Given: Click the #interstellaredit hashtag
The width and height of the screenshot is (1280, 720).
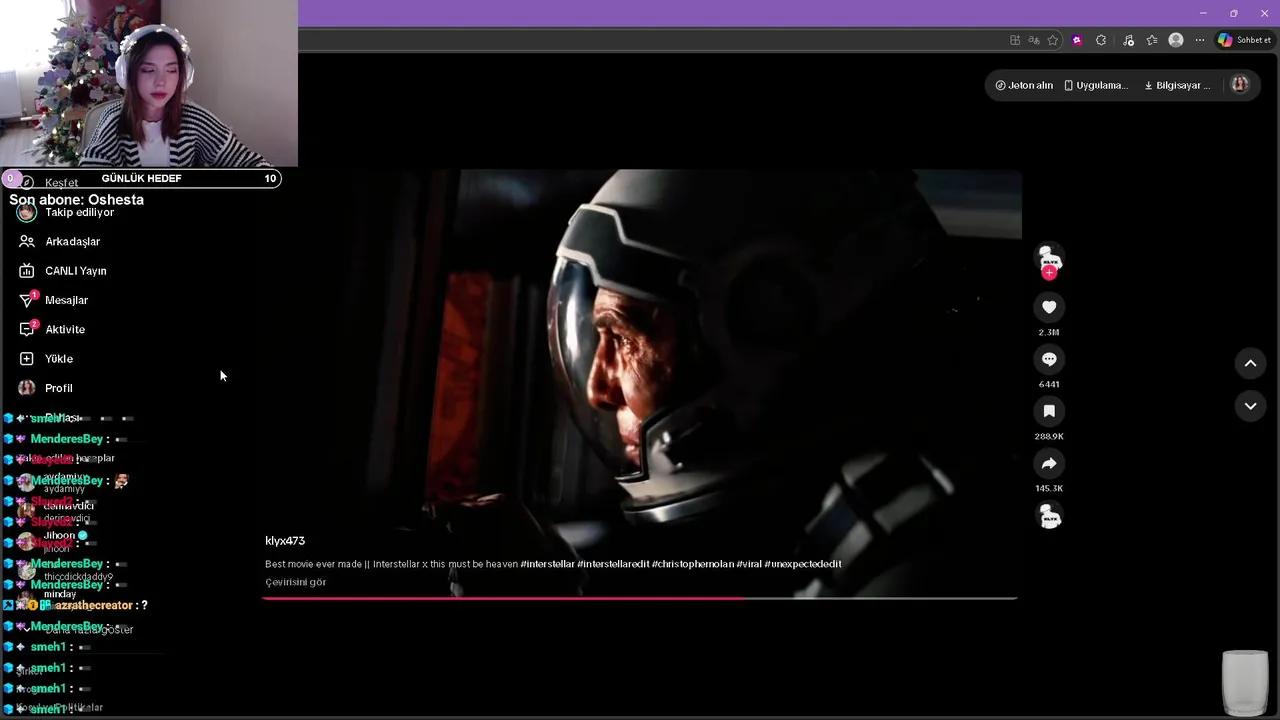Looking at the screenshot, I should point(613,564).
